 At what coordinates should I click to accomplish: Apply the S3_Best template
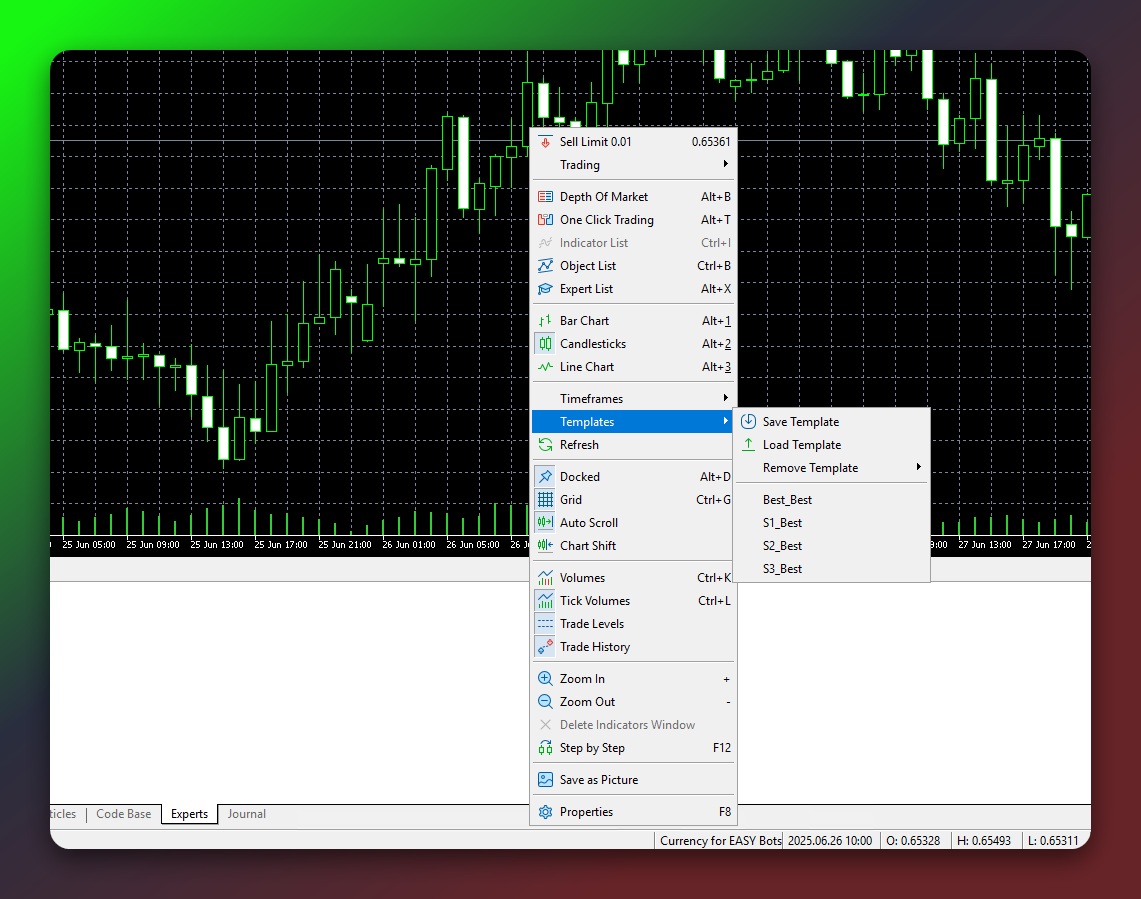(832, 569)
